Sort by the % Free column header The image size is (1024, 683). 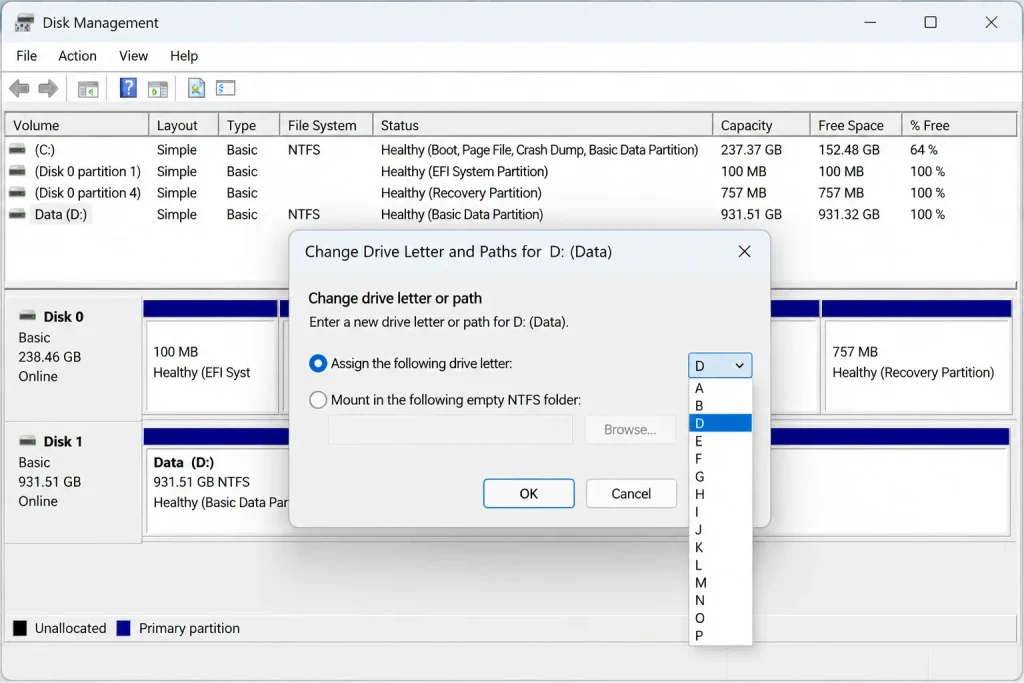point(959,125)
